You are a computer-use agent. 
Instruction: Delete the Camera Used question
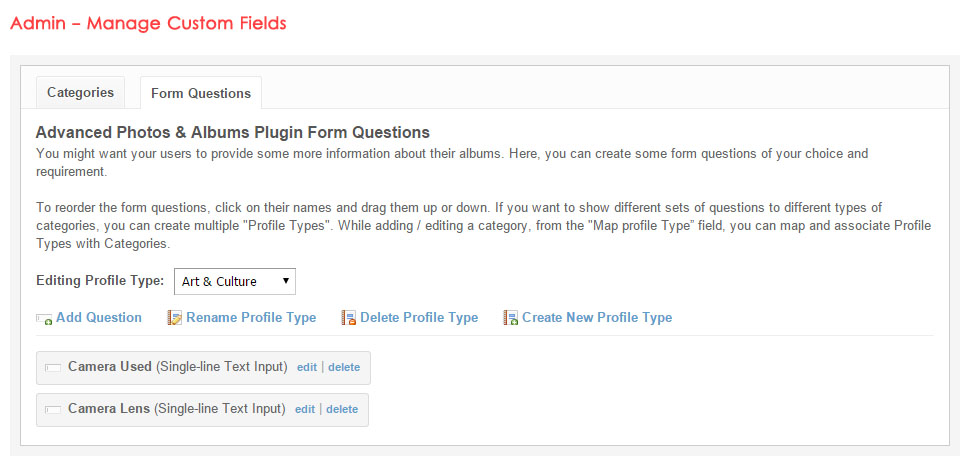(x=344, y=367)
